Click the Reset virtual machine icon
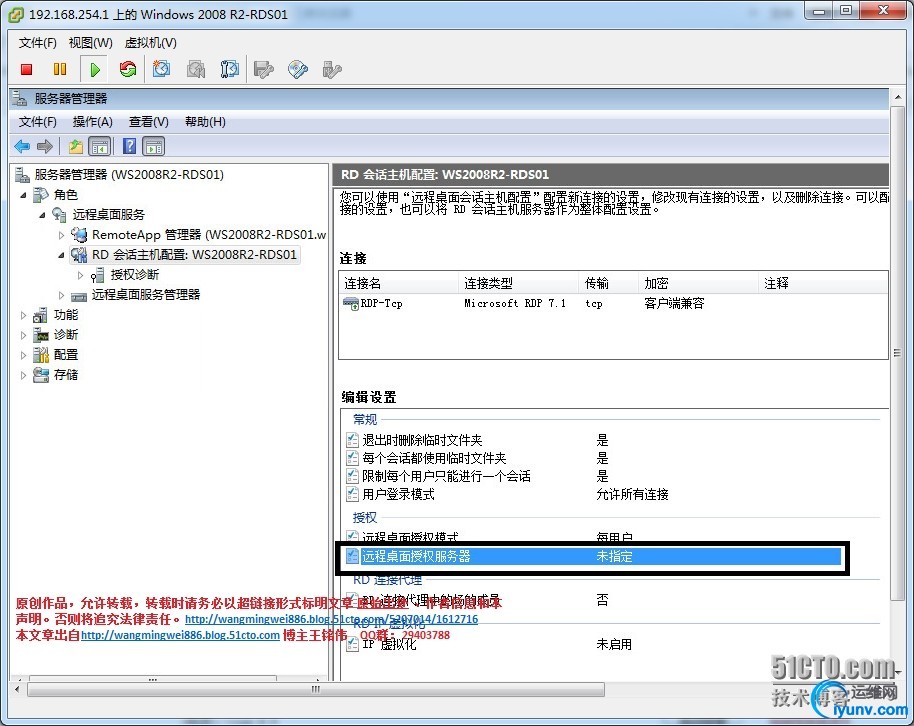 coord(128,69)
